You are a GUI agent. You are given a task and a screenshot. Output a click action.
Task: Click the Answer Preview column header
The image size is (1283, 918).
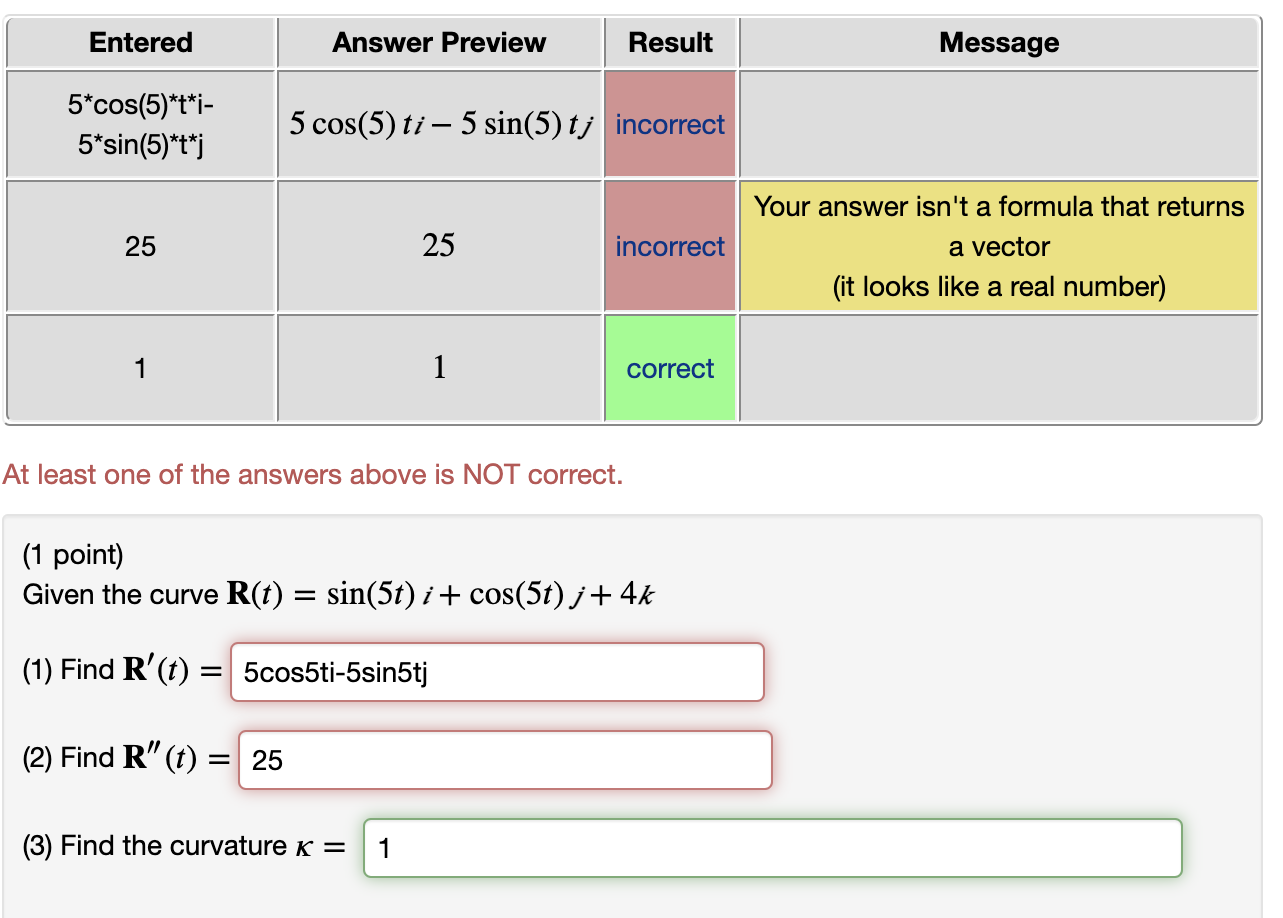[x=439, y=42]
